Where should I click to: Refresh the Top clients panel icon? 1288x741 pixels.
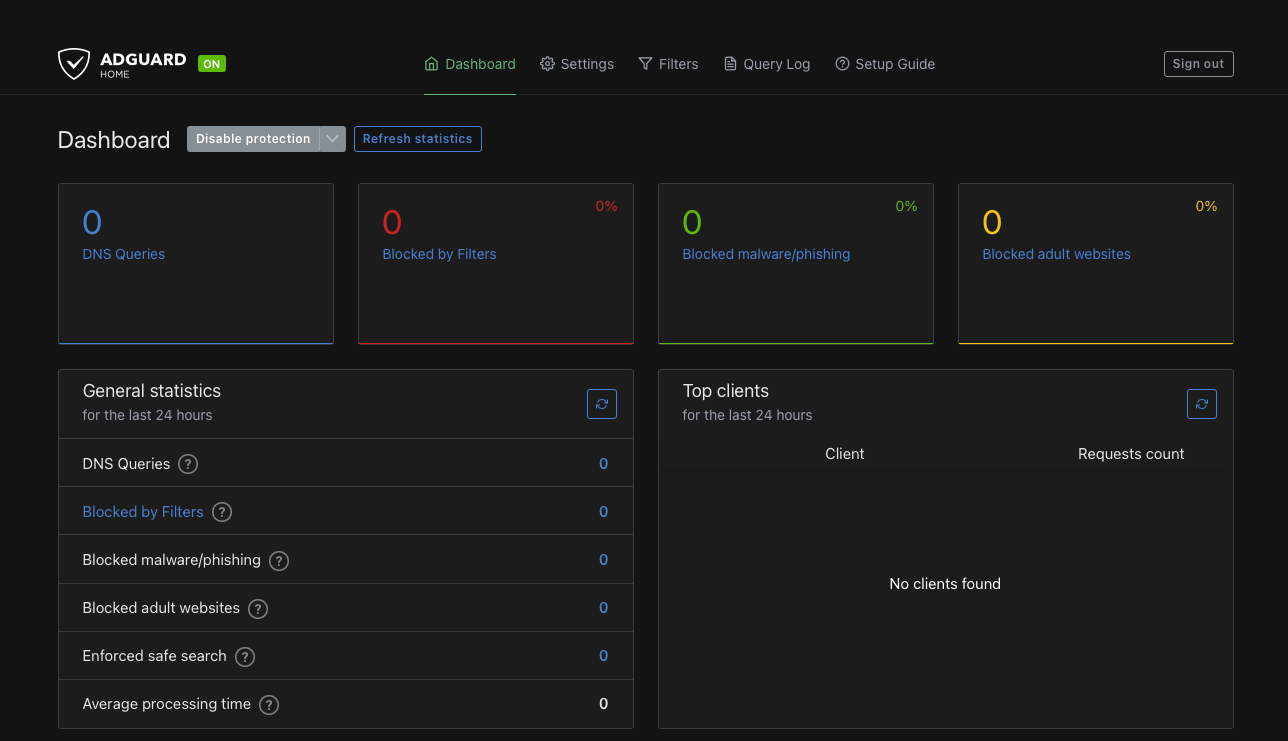1202,404
